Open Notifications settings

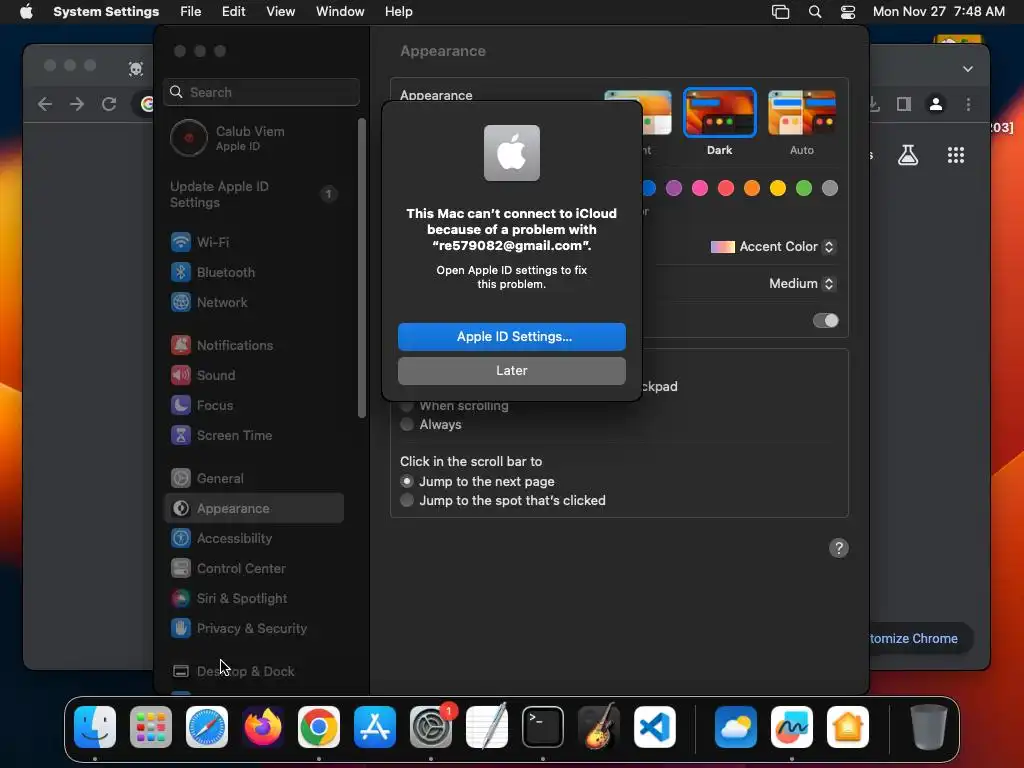coord(254,345)
